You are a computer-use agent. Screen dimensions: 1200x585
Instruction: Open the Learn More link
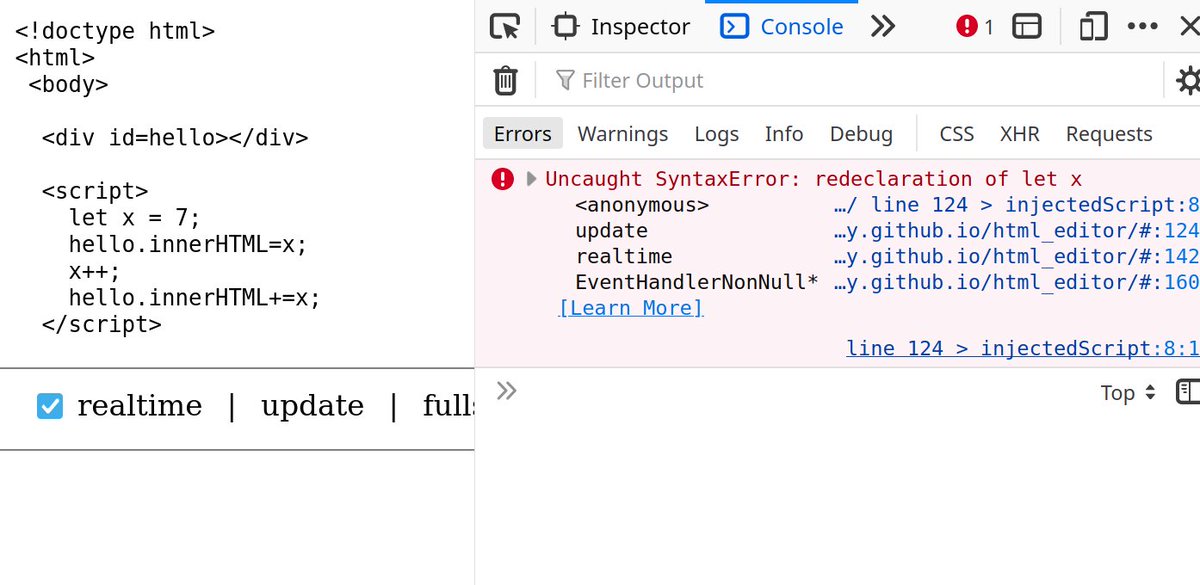631,308
